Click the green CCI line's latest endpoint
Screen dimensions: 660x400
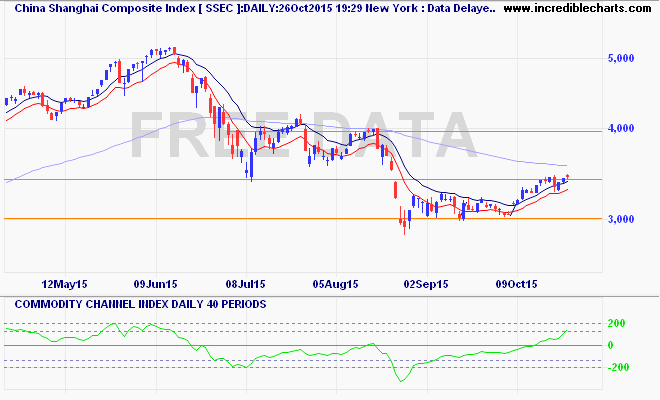(x=567, y=331)
